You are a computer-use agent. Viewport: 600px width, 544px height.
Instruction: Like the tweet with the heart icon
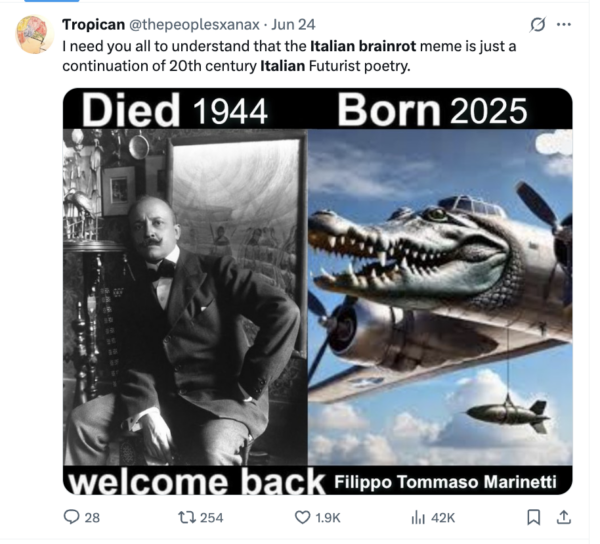(x=302, y=517)
